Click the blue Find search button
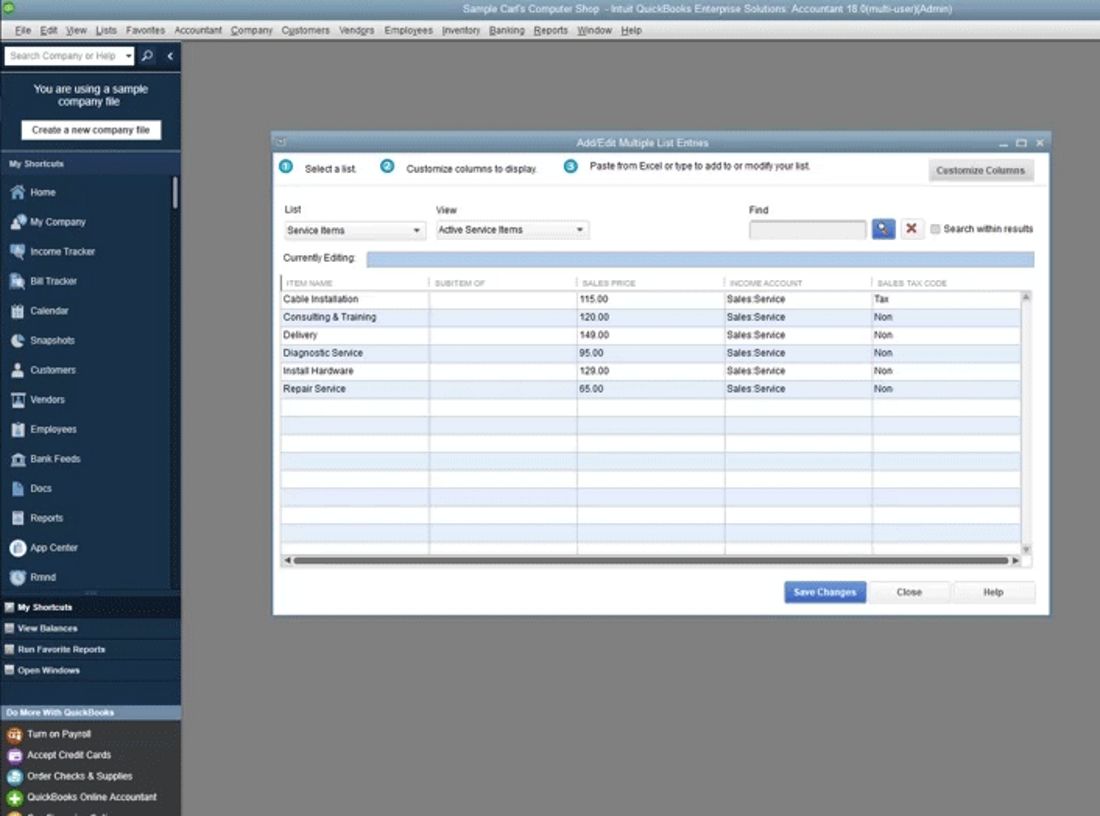The height and width of the screenshot is (816, 1100). [883, 229]
